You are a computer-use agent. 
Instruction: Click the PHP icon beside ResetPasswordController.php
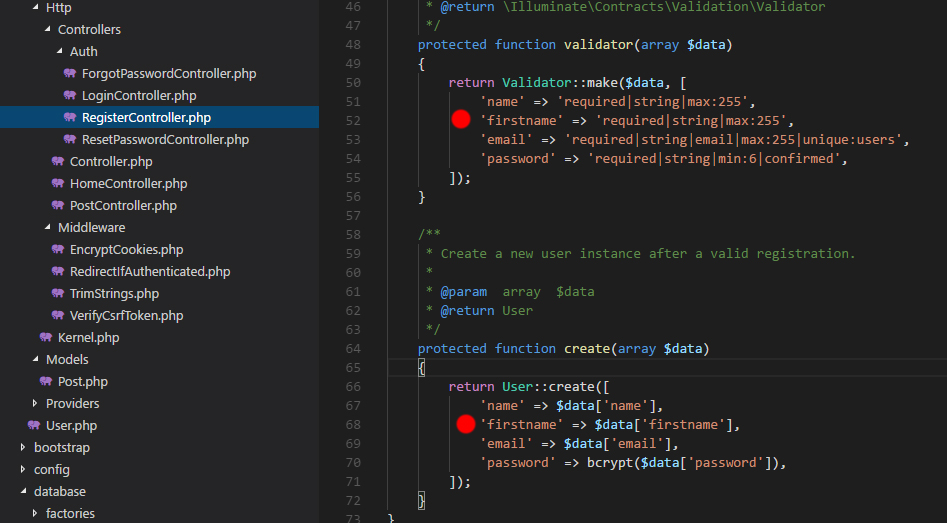coord(70,140)
